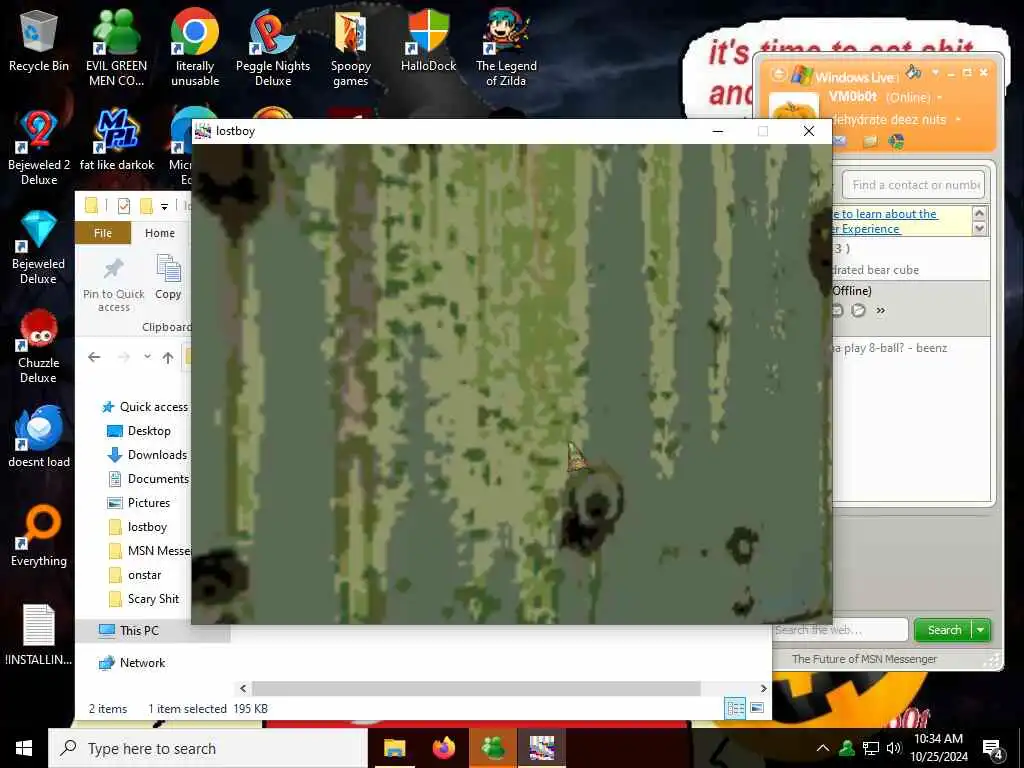Screen dimensions: 1024x768
Task: Open The Legend of Zilda shortcut
Action: pos(506,49)
